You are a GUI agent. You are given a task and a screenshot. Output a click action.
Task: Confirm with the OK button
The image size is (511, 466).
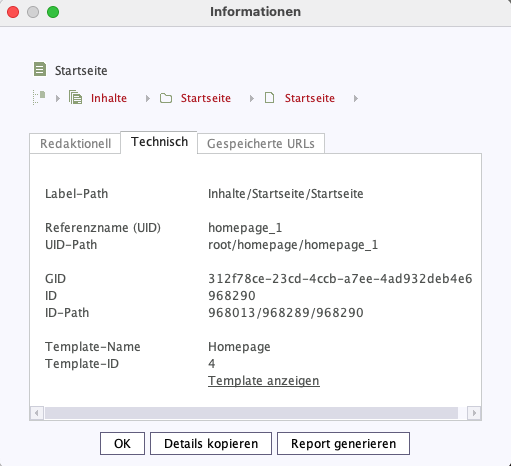122,443
